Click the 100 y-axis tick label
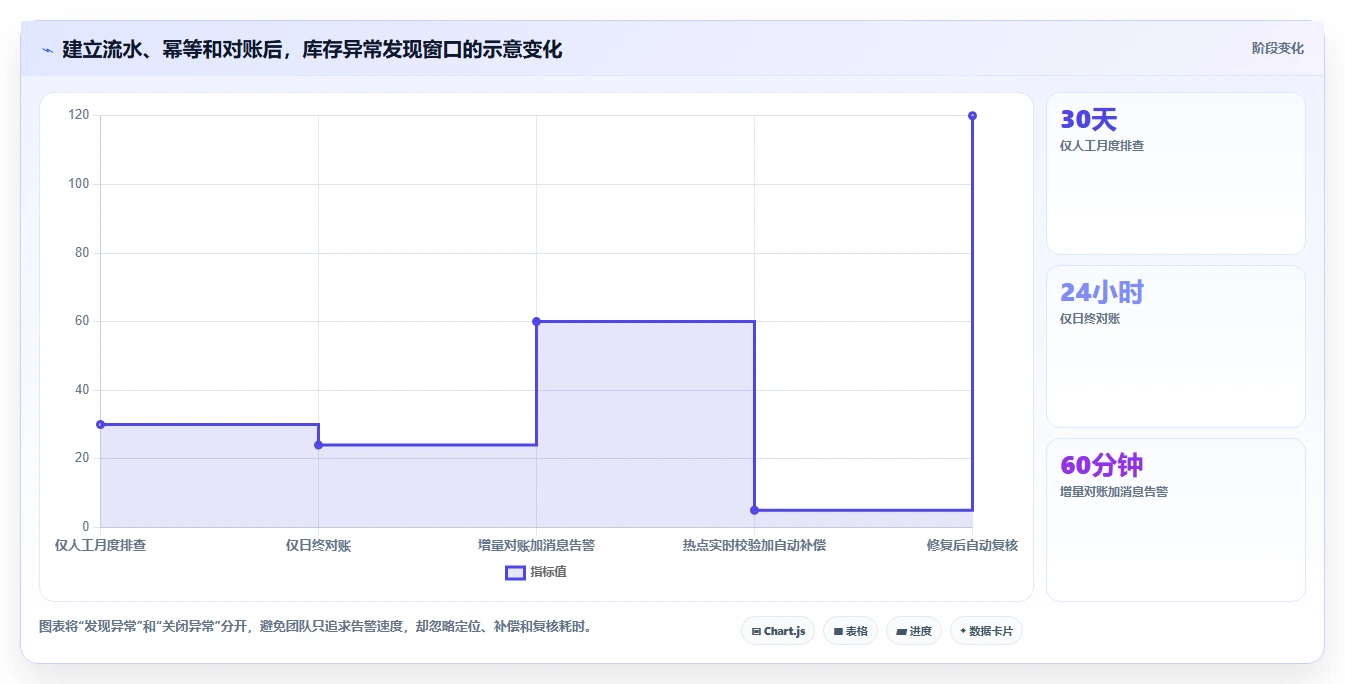 79,184
